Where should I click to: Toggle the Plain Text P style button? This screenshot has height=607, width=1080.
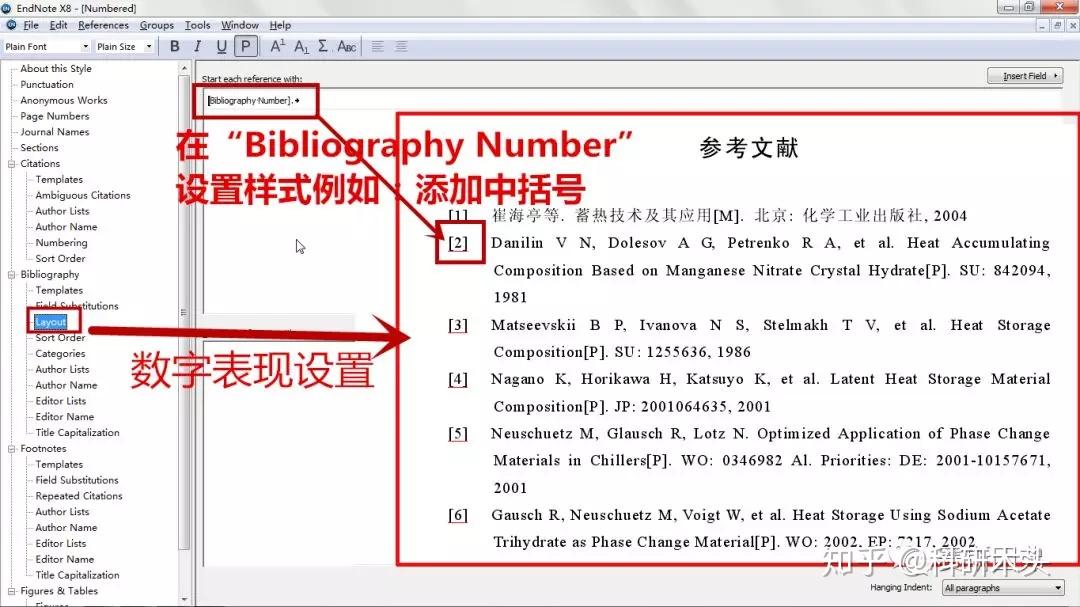tap(245, 46)
